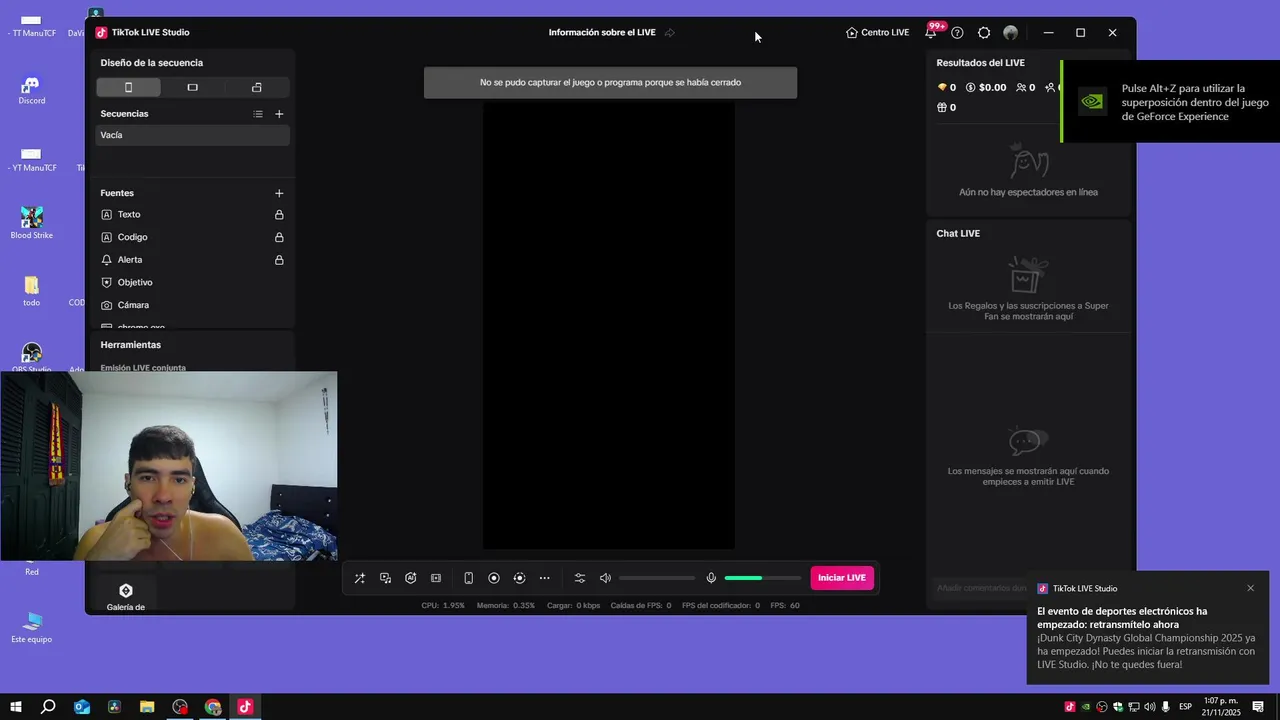Mute the microphone
Image resolution: width=1280 pixels, height=720 pixels.
(x=711, y=578)
